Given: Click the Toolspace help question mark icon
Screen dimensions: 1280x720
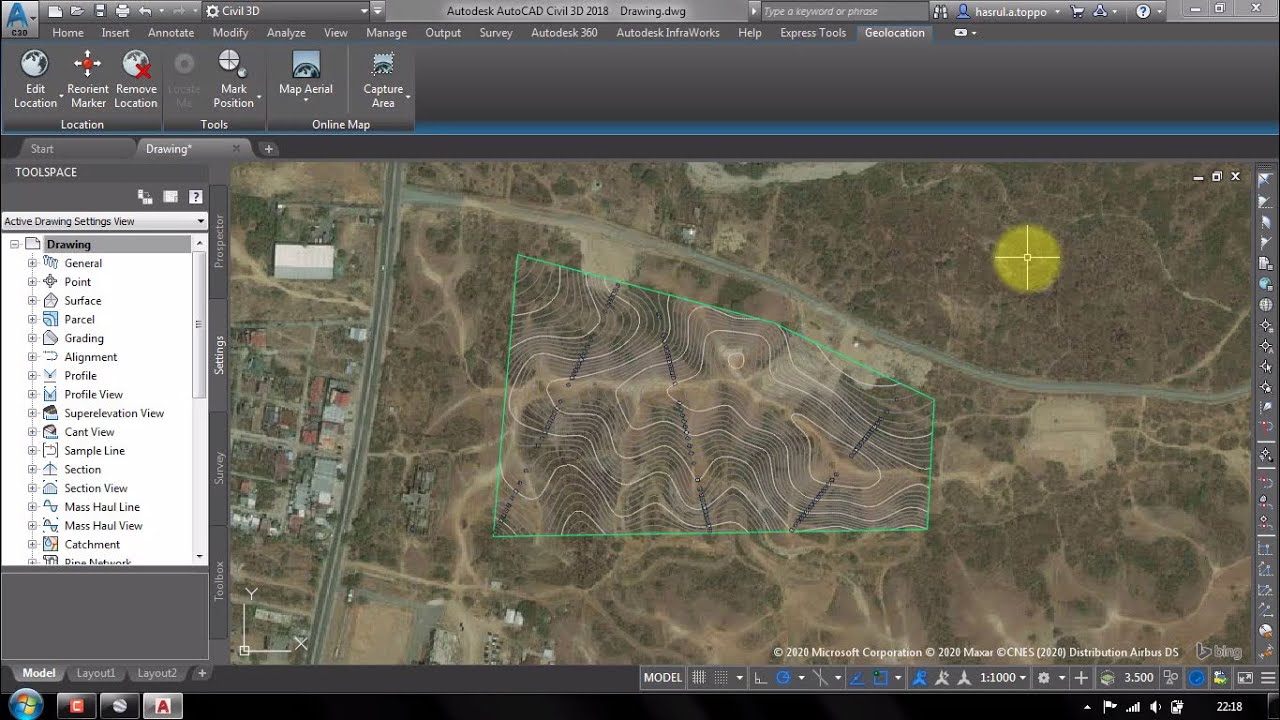Looking at the screenshot, I should tap(196, 197).
